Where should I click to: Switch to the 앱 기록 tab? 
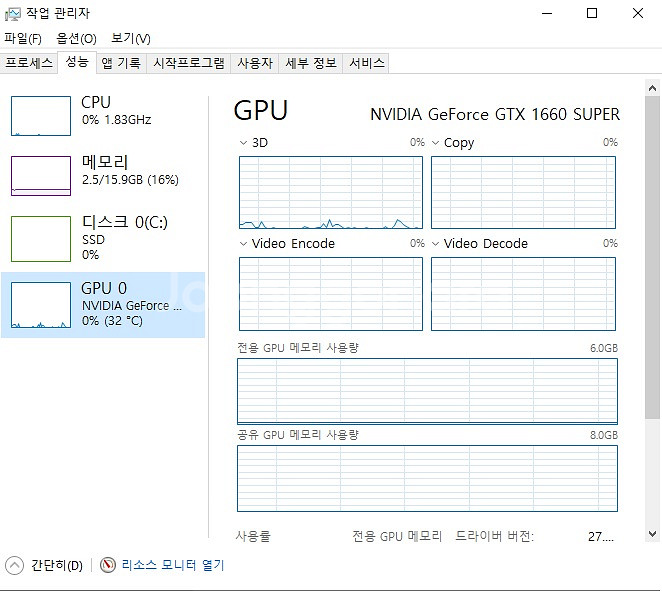(x=121, y=63)
